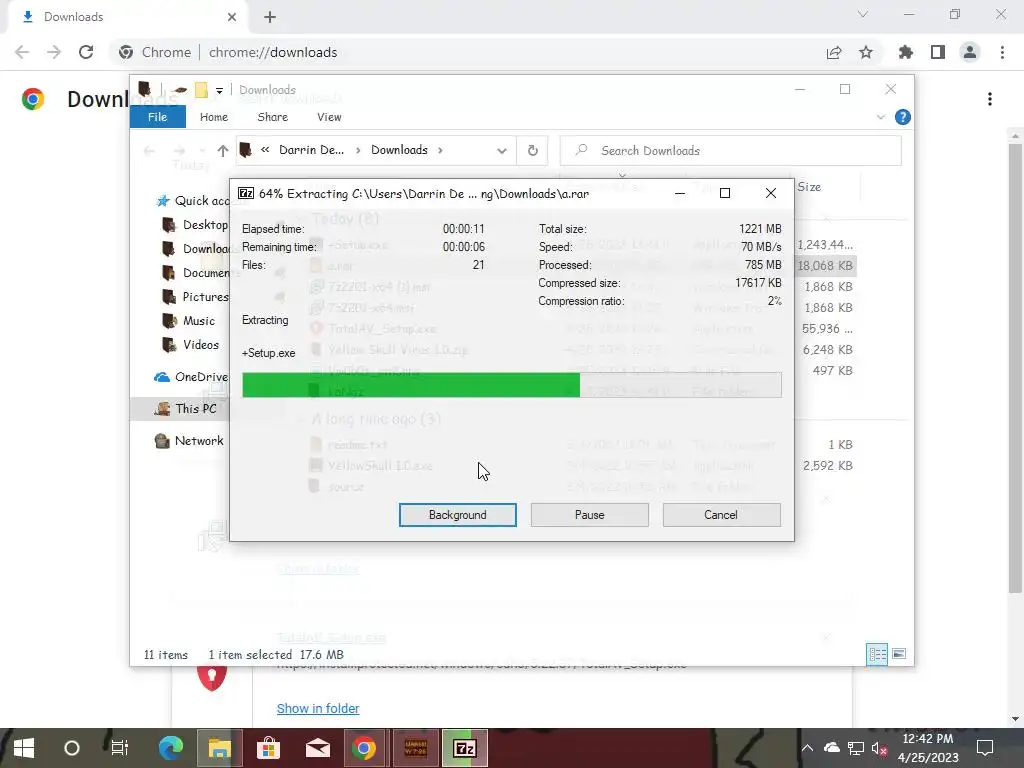Switch Explorer to large icons view
1024x768 pixels.
click(899, 654)
